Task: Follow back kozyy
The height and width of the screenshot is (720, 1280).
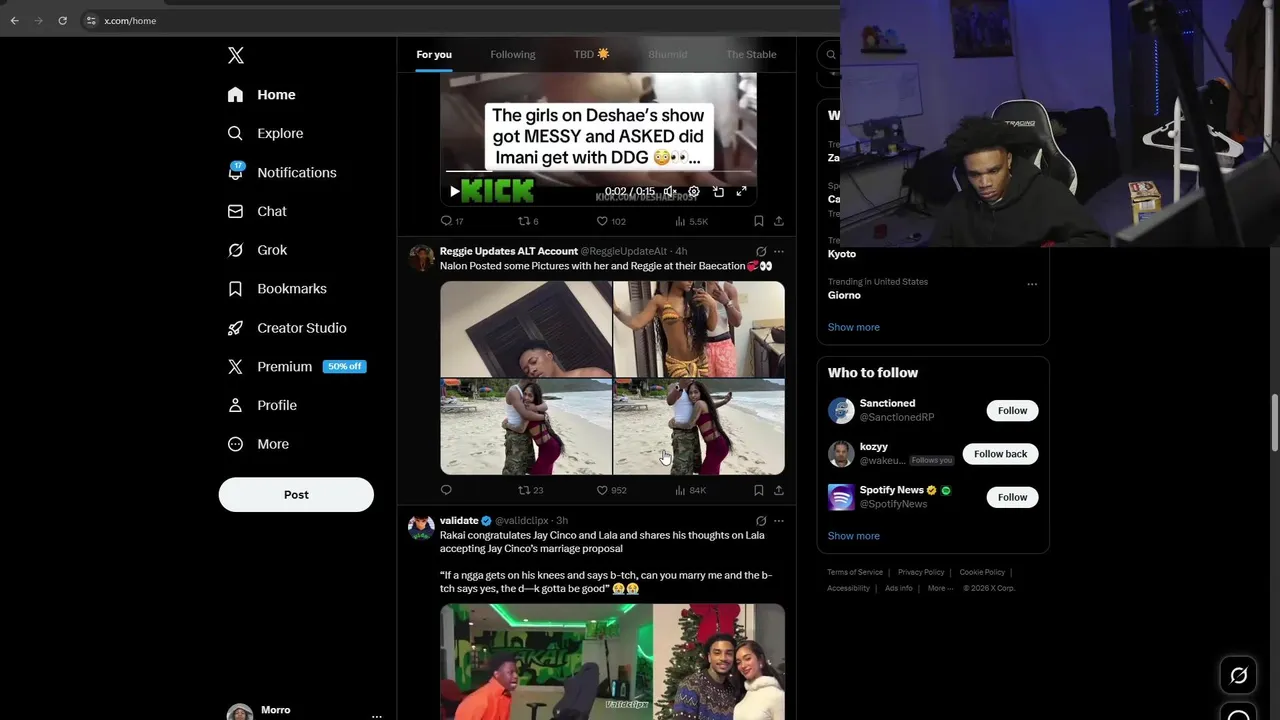Action: [x=1000, y=454]
